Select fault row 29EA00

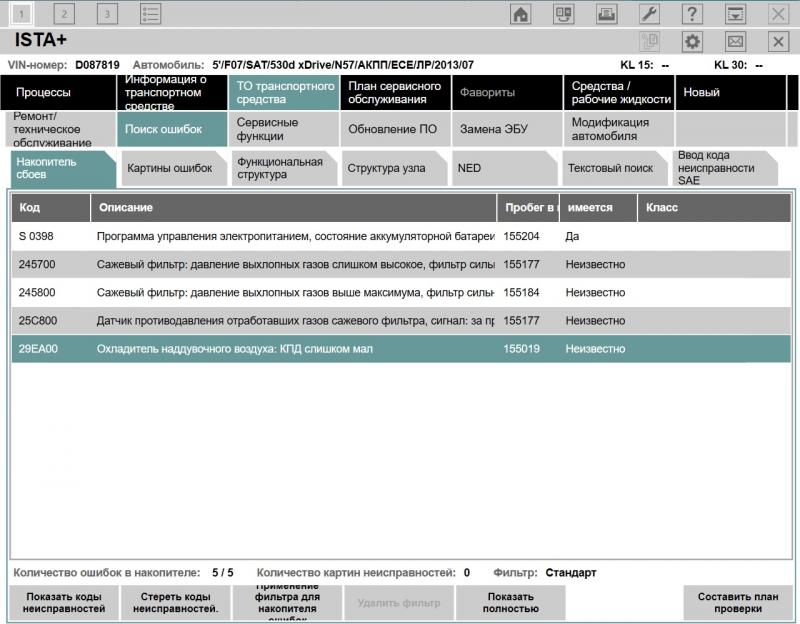tap(401, 349)
